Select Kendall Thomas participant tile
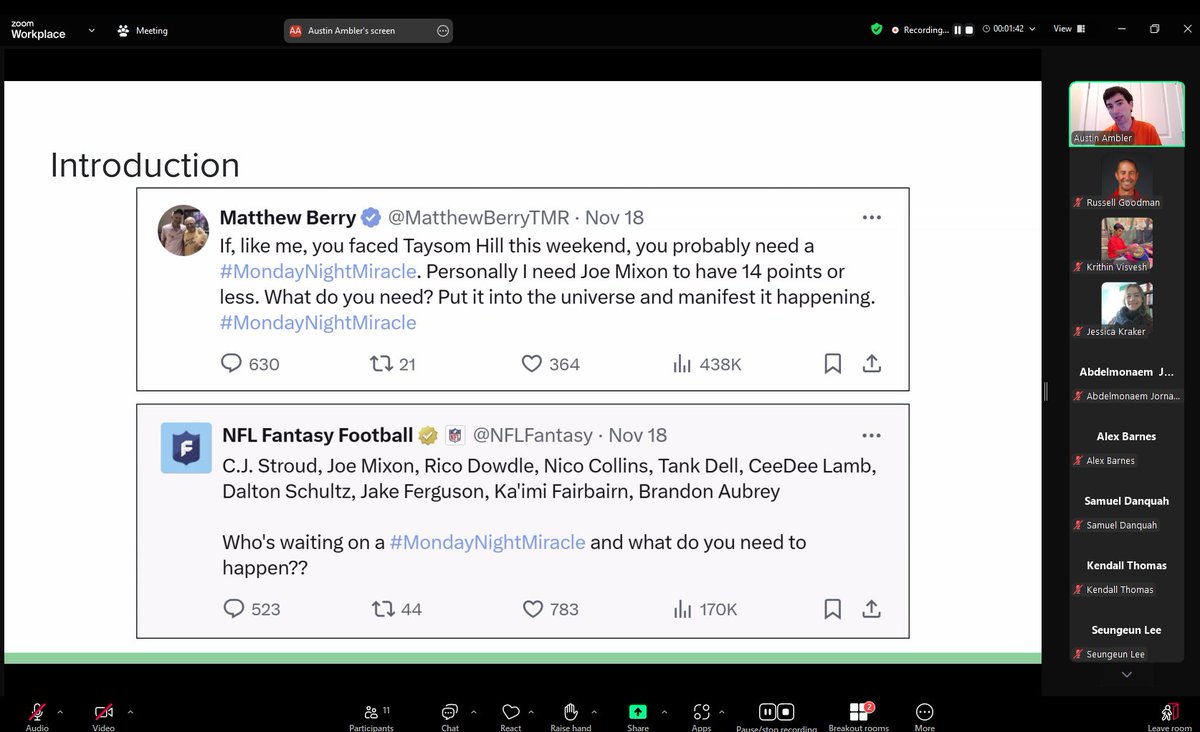Image resolution: width=1200 pixels, height=732 pixels. [x=1127, y=565]
